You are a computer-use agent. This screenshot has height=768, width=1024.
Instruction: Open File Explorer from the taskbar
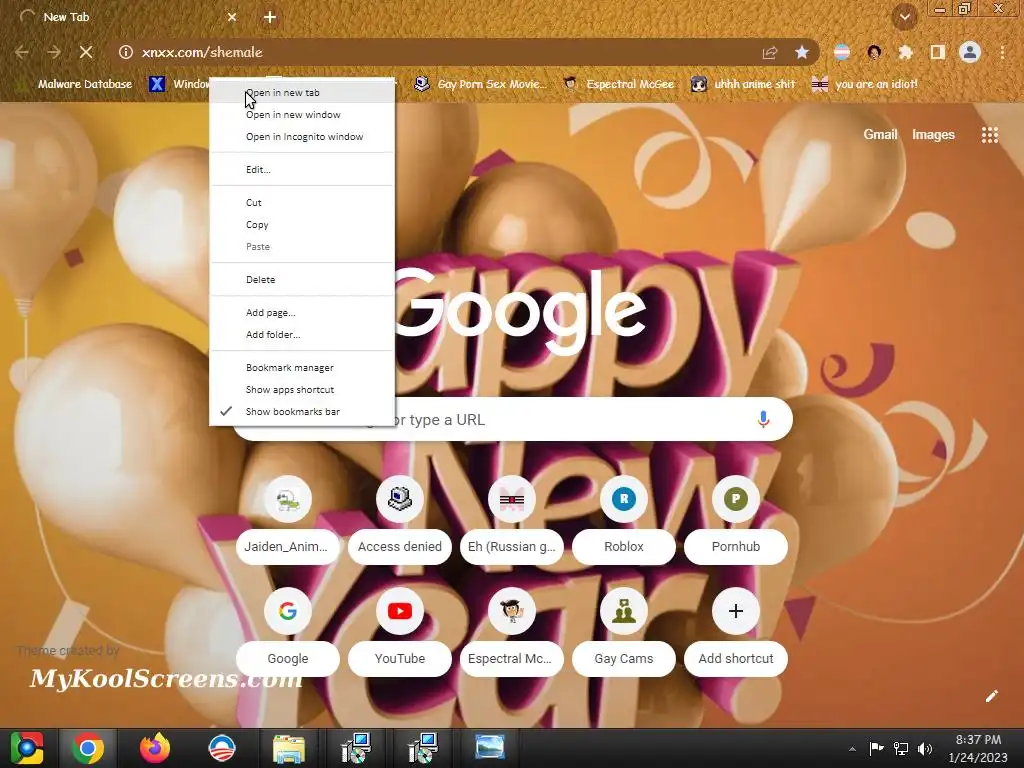288,748
